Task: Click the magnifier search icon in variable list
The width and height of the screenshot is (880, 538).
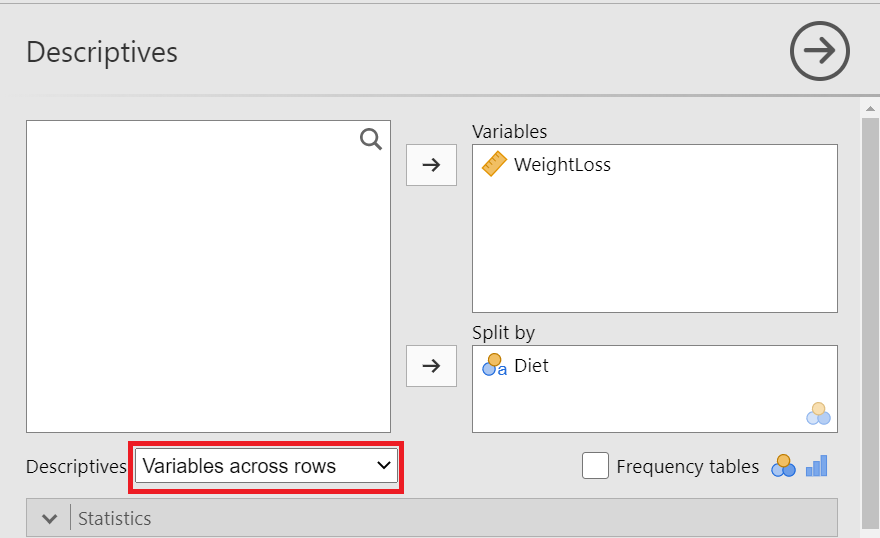Action: click(371, 140)
